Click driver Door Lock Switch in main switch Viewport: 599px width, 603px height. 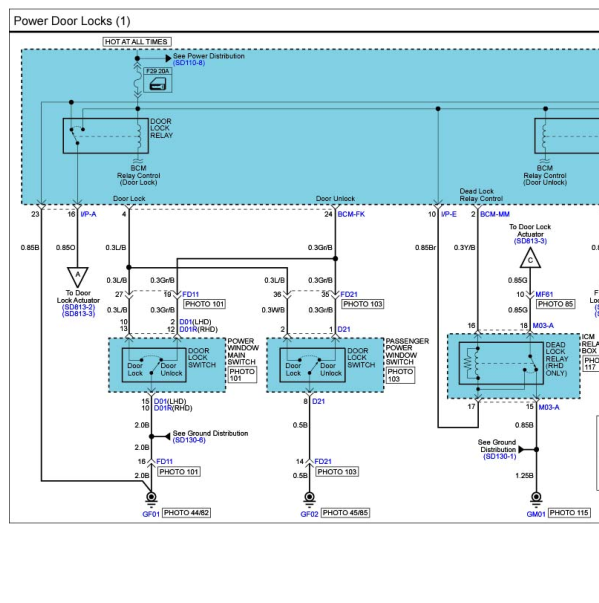(x=154, y=365)
